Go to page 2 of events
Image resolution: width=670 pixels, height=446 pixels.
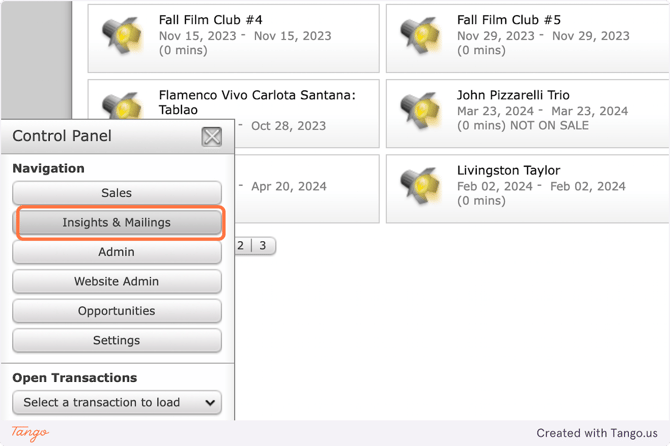pyautogui.click(x=241, y=245)
